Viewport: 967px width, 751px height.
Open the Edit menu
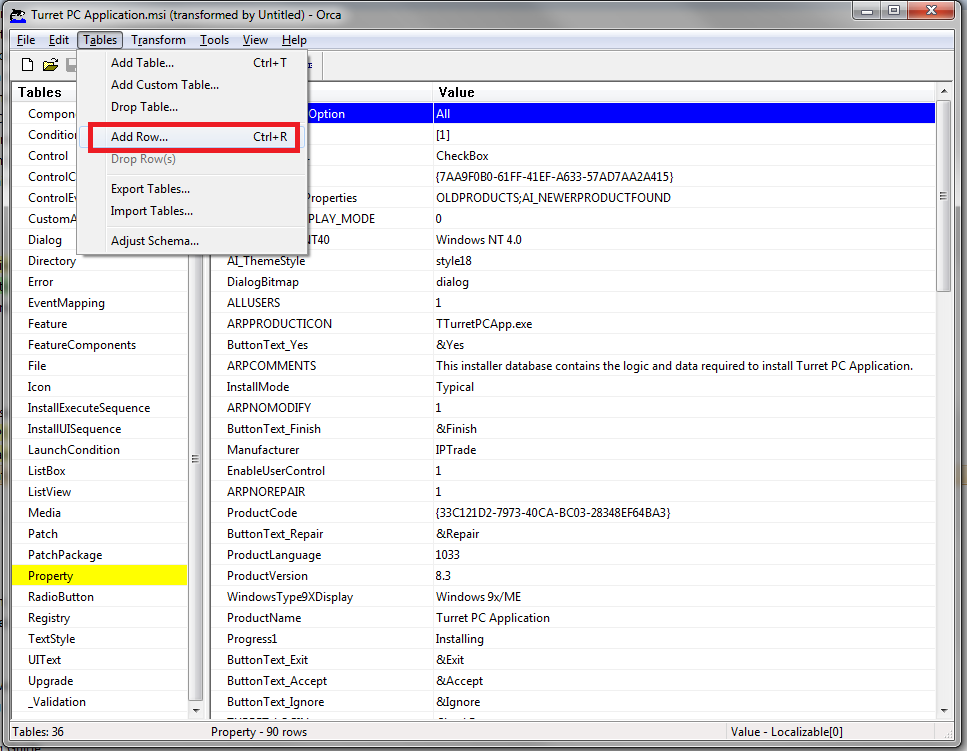tap(59, 40)
